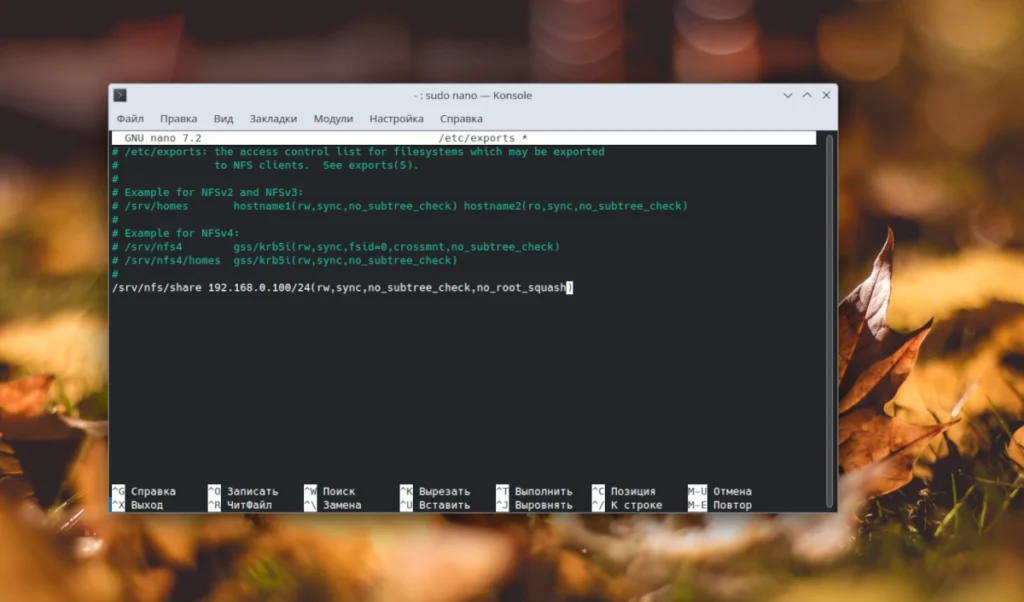Viewport: 1024px width, 602px height.
Task: Click the ^\ Замена shortcut
Action: [332, 505]
